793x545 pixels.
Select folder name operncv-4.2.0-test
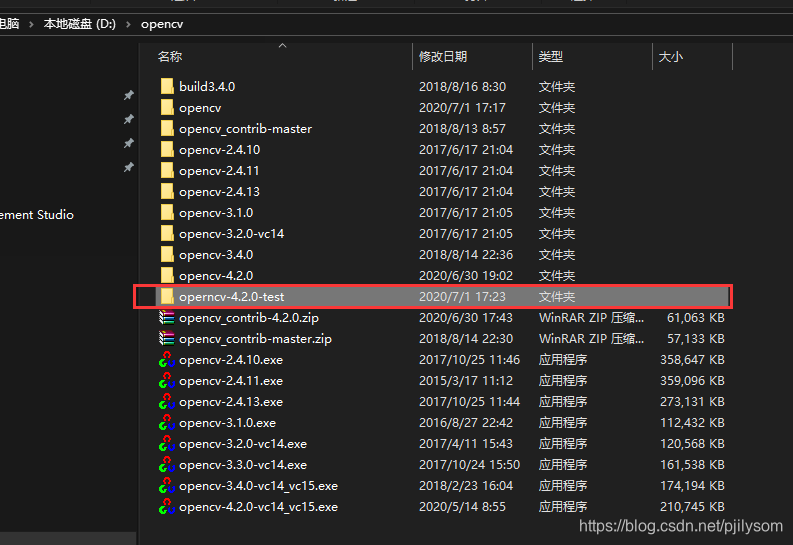[232, 297]
